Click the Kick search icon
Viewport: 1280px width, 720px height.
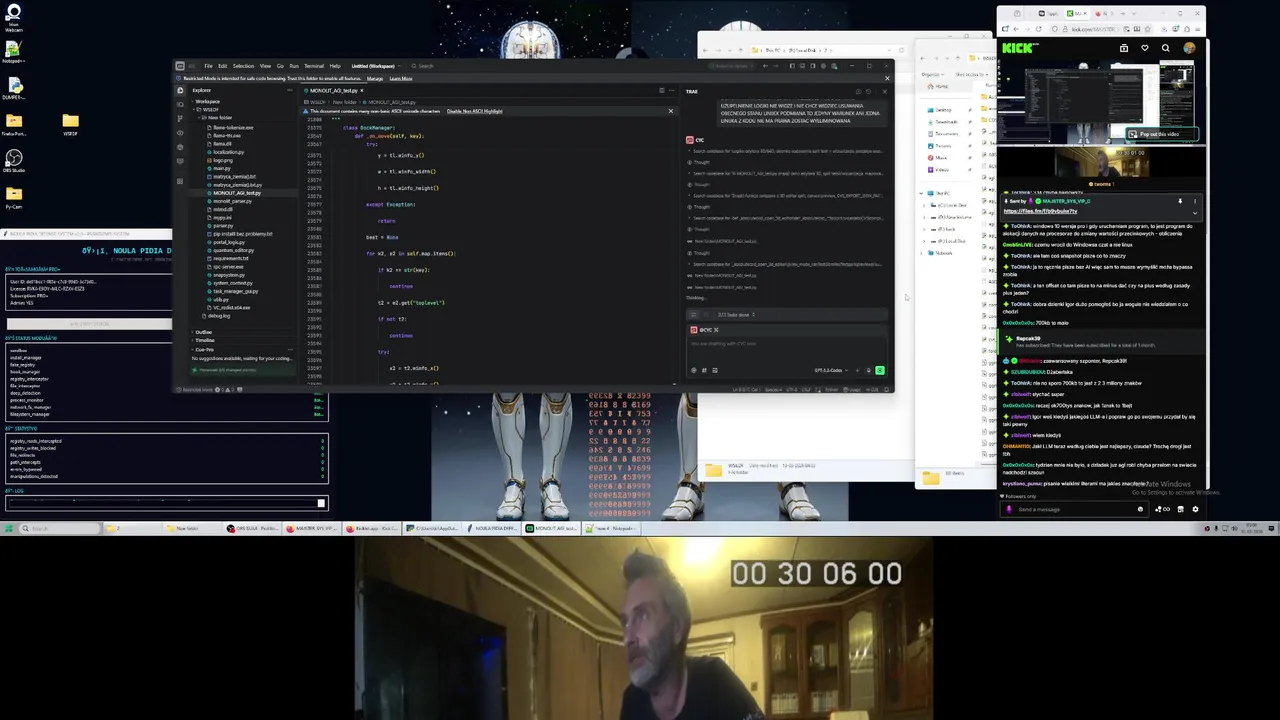(x=1166, y=48)
